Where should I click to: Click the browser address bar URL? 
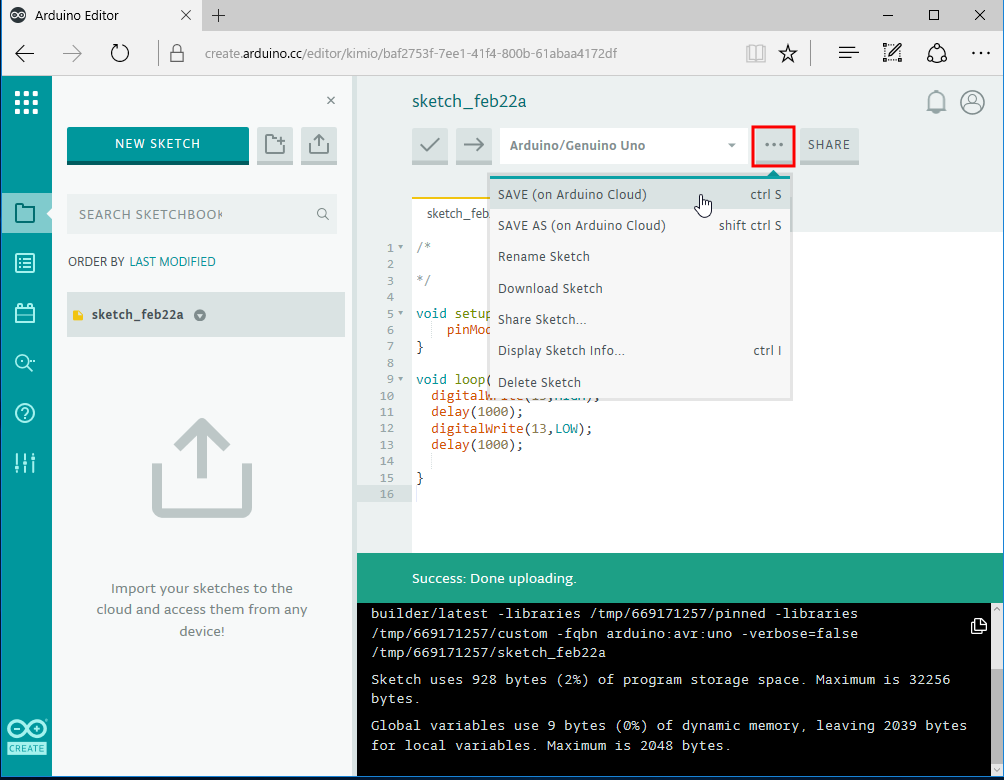point(410,54)
